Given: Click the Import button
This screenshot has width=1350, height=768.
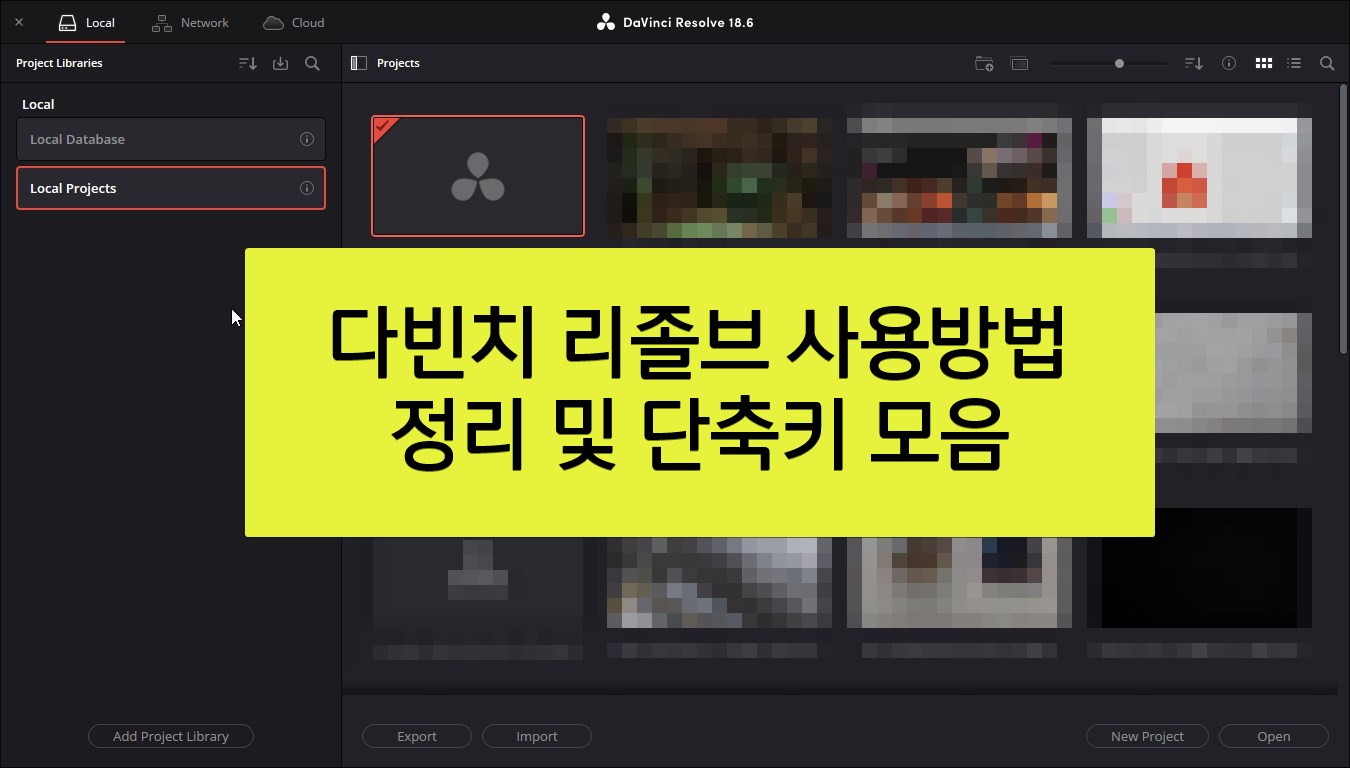Looking at the screenshot, I should tap(537, 736).
